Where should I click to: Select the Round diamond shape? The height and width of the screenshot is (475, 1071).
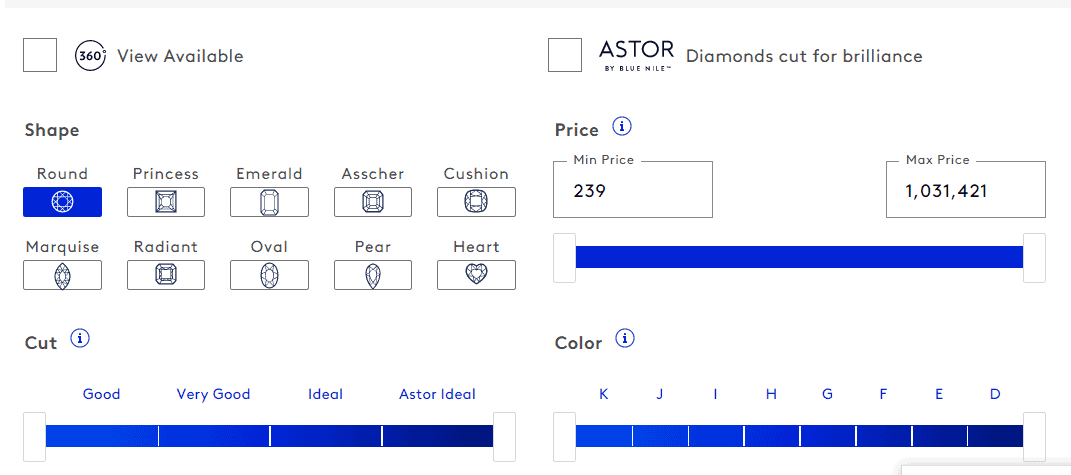pos(62,202)
